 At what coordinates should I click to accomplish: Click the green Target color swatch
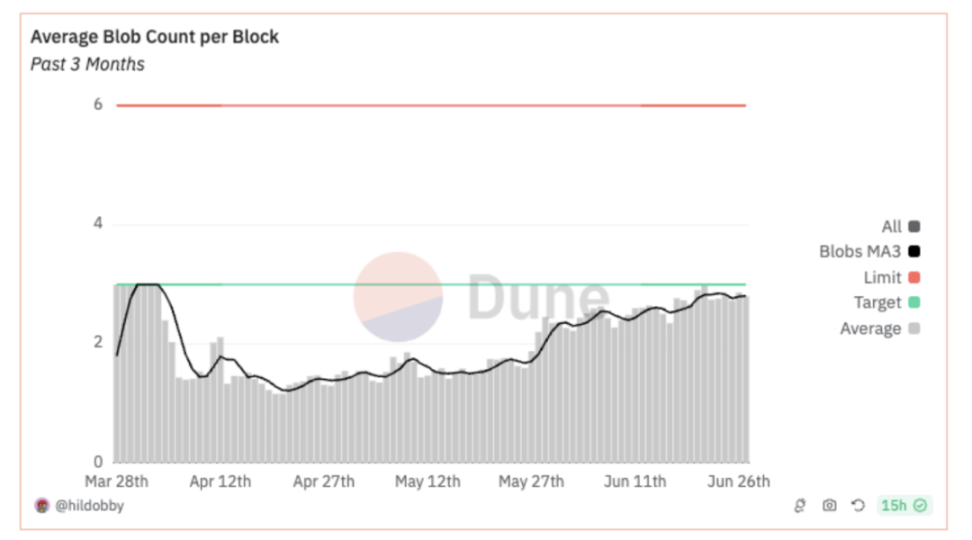pos(914,303)
